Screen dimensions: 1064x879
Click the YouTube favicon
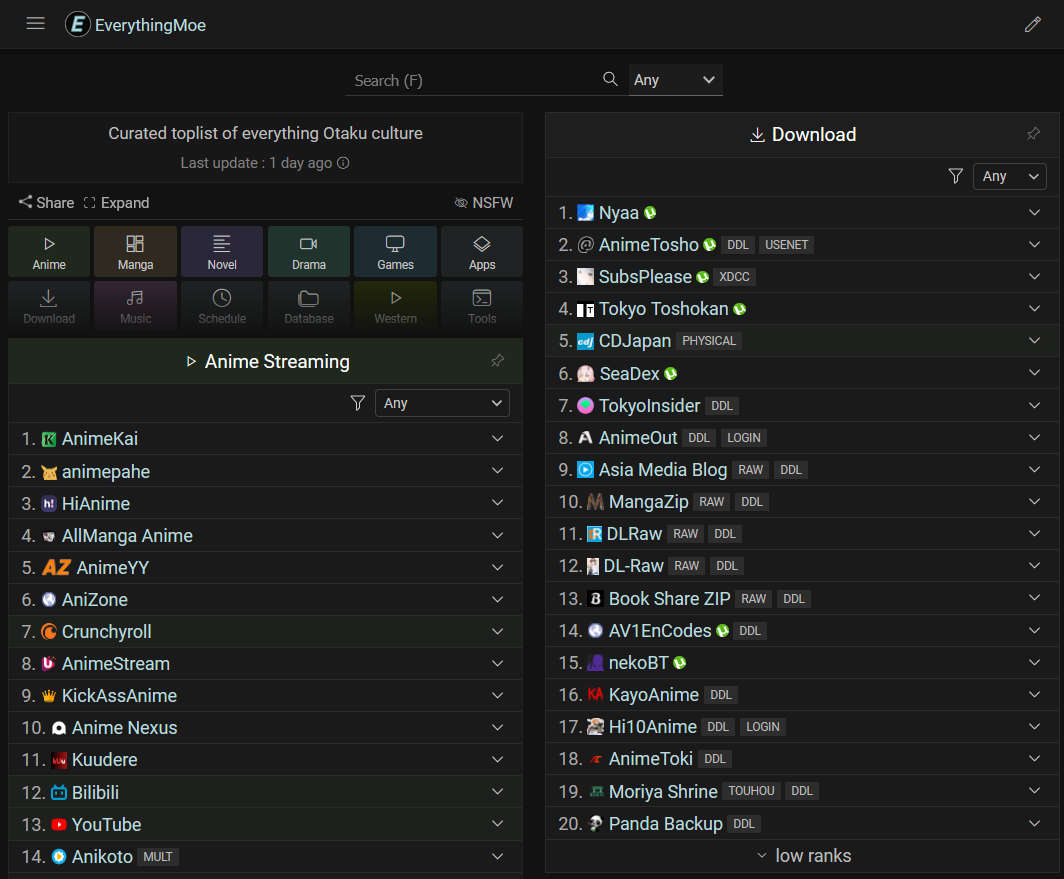click(59, 825)
